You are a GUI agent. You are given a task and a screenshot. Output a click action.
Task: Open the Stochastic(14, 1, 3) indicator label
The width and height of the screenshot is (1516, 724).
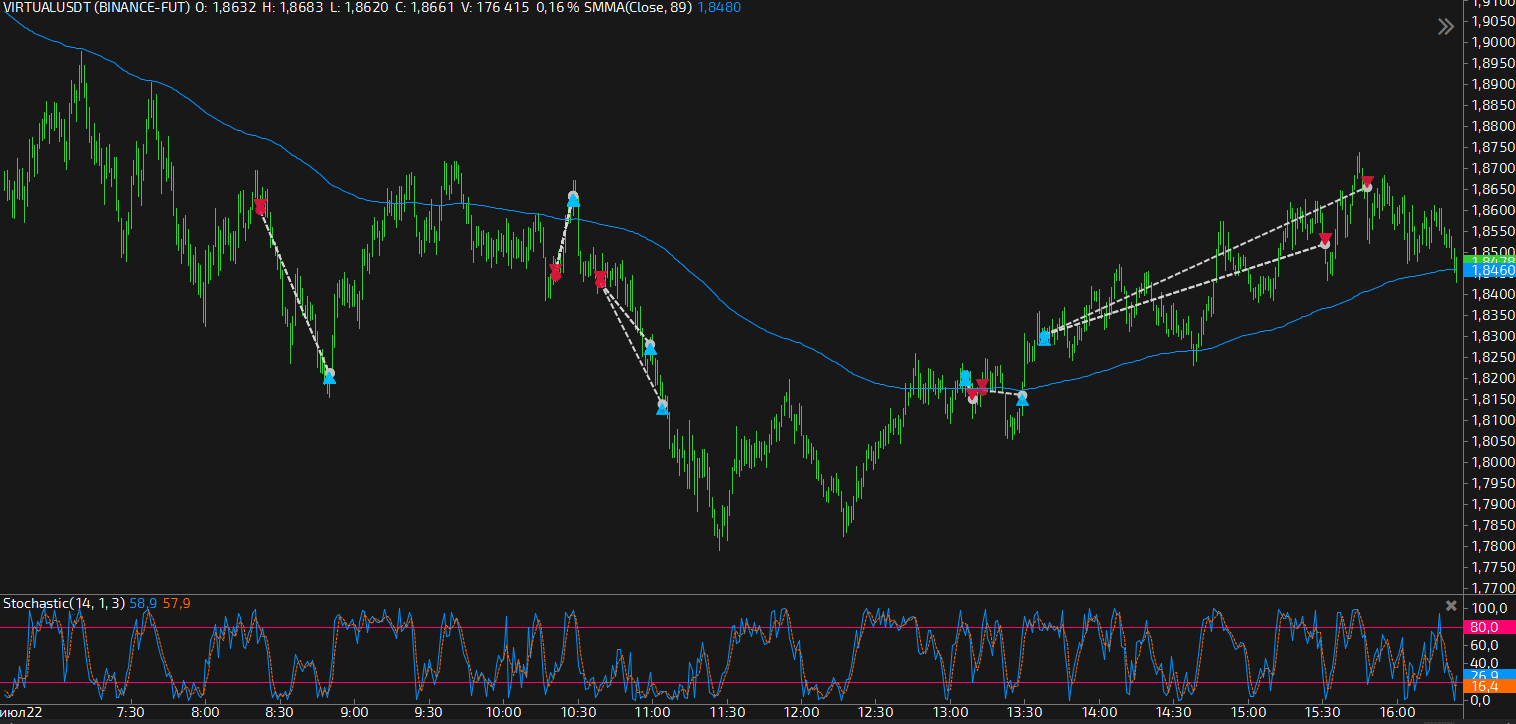63,603
